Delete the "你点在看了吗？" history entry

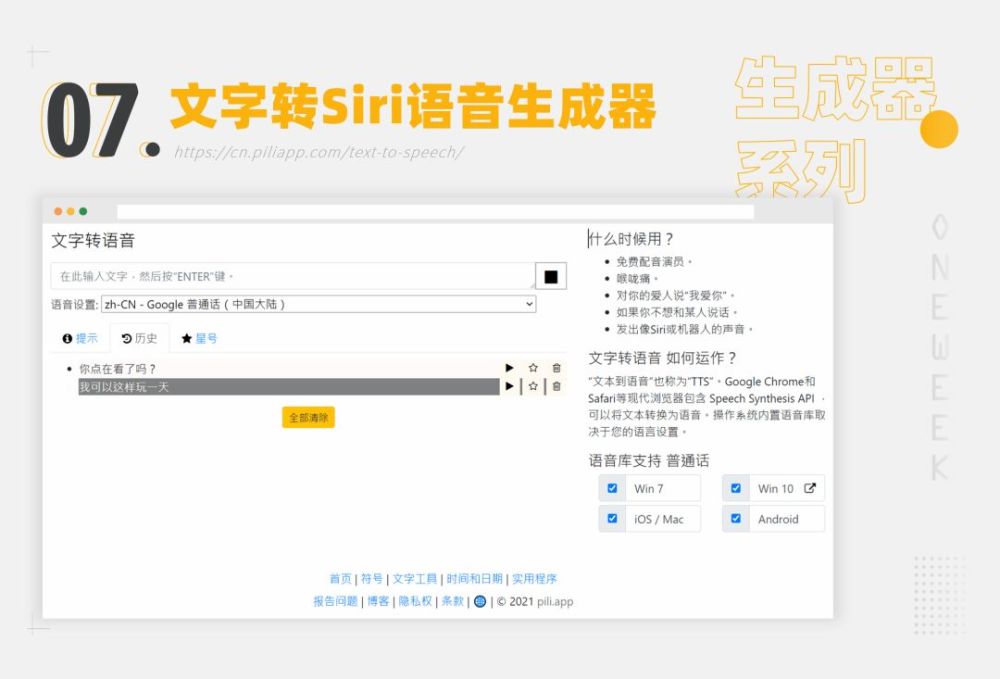[x=557, y=368]
